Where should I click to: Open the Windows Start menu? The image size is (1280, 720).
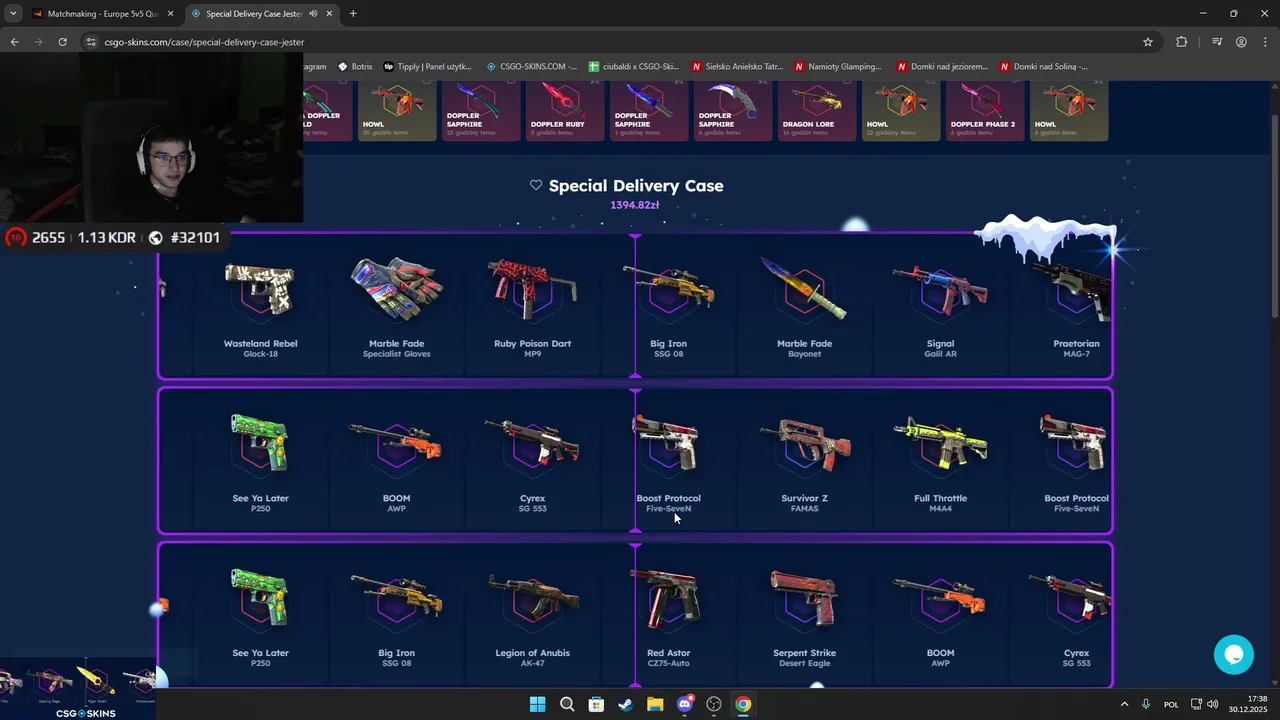coord(537,704)
